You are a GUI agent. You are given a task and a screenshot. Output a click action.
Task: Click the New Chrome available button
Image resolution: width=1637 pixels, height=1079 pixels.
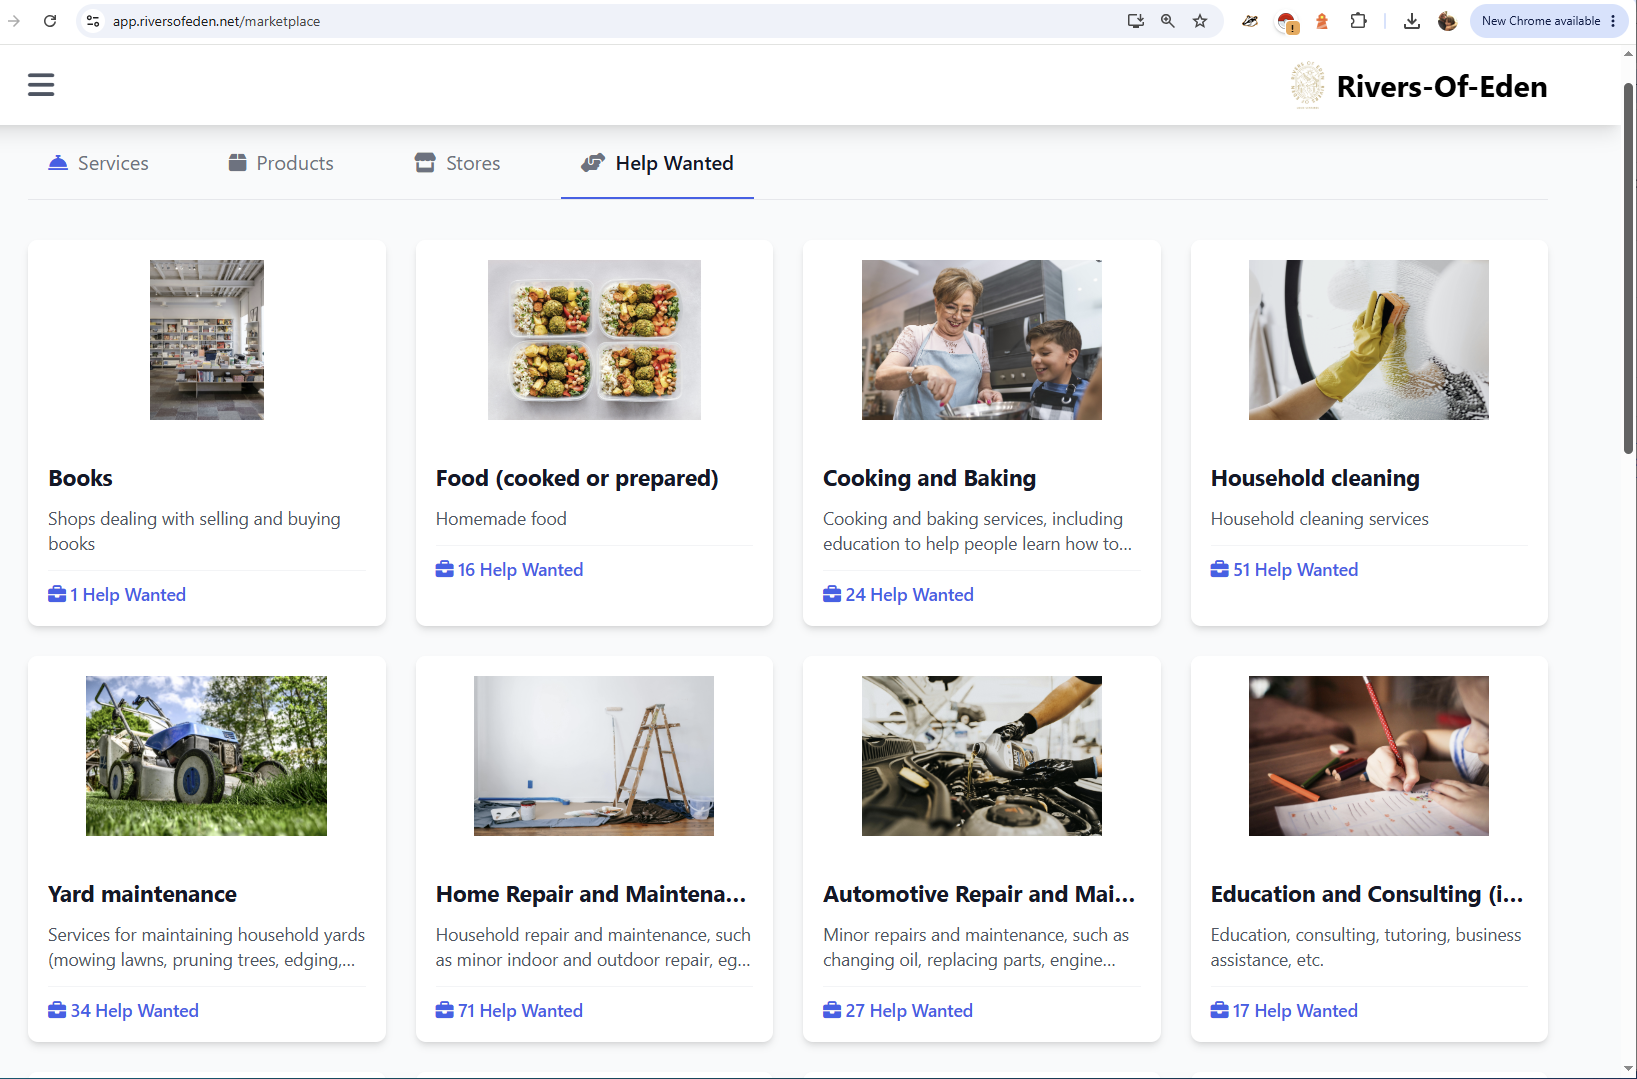(x=1548, y=21)
